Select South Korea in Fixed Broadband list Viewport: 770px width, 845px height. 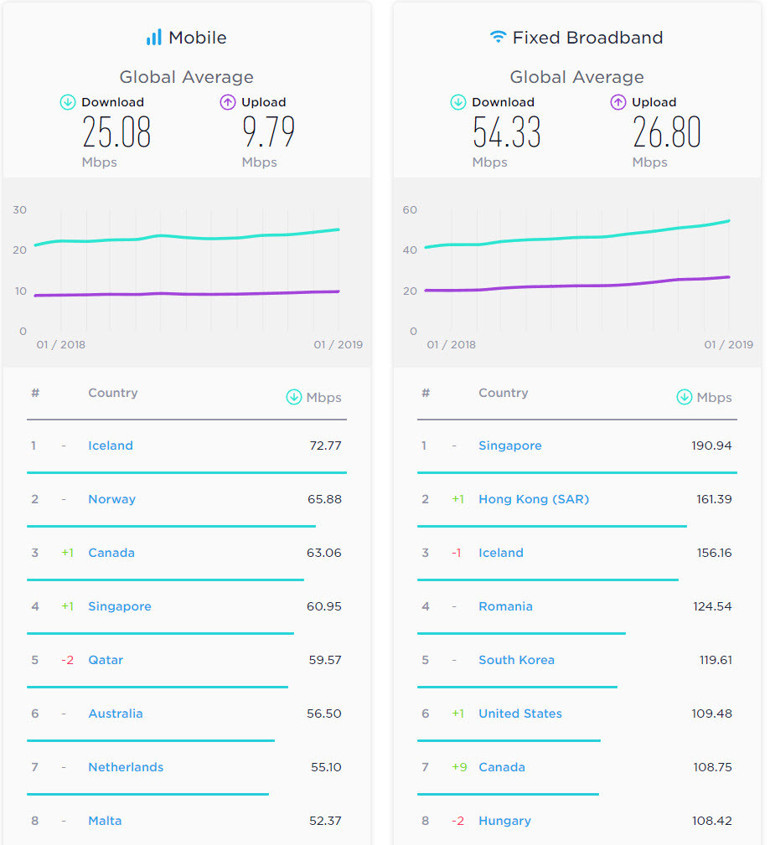tap(516, 660)
